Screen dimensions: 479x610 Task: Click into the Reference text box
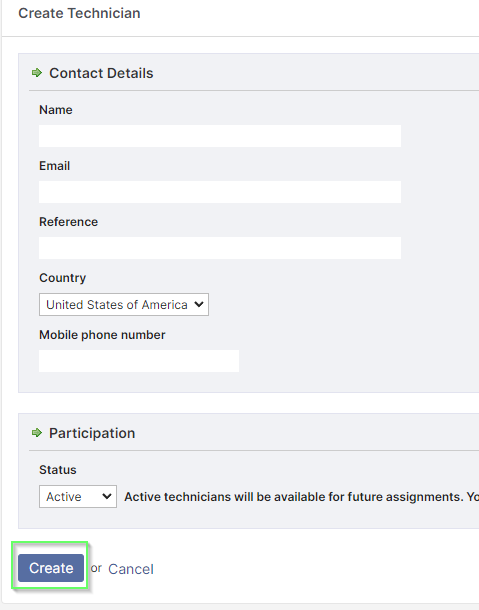pos(220,248)
